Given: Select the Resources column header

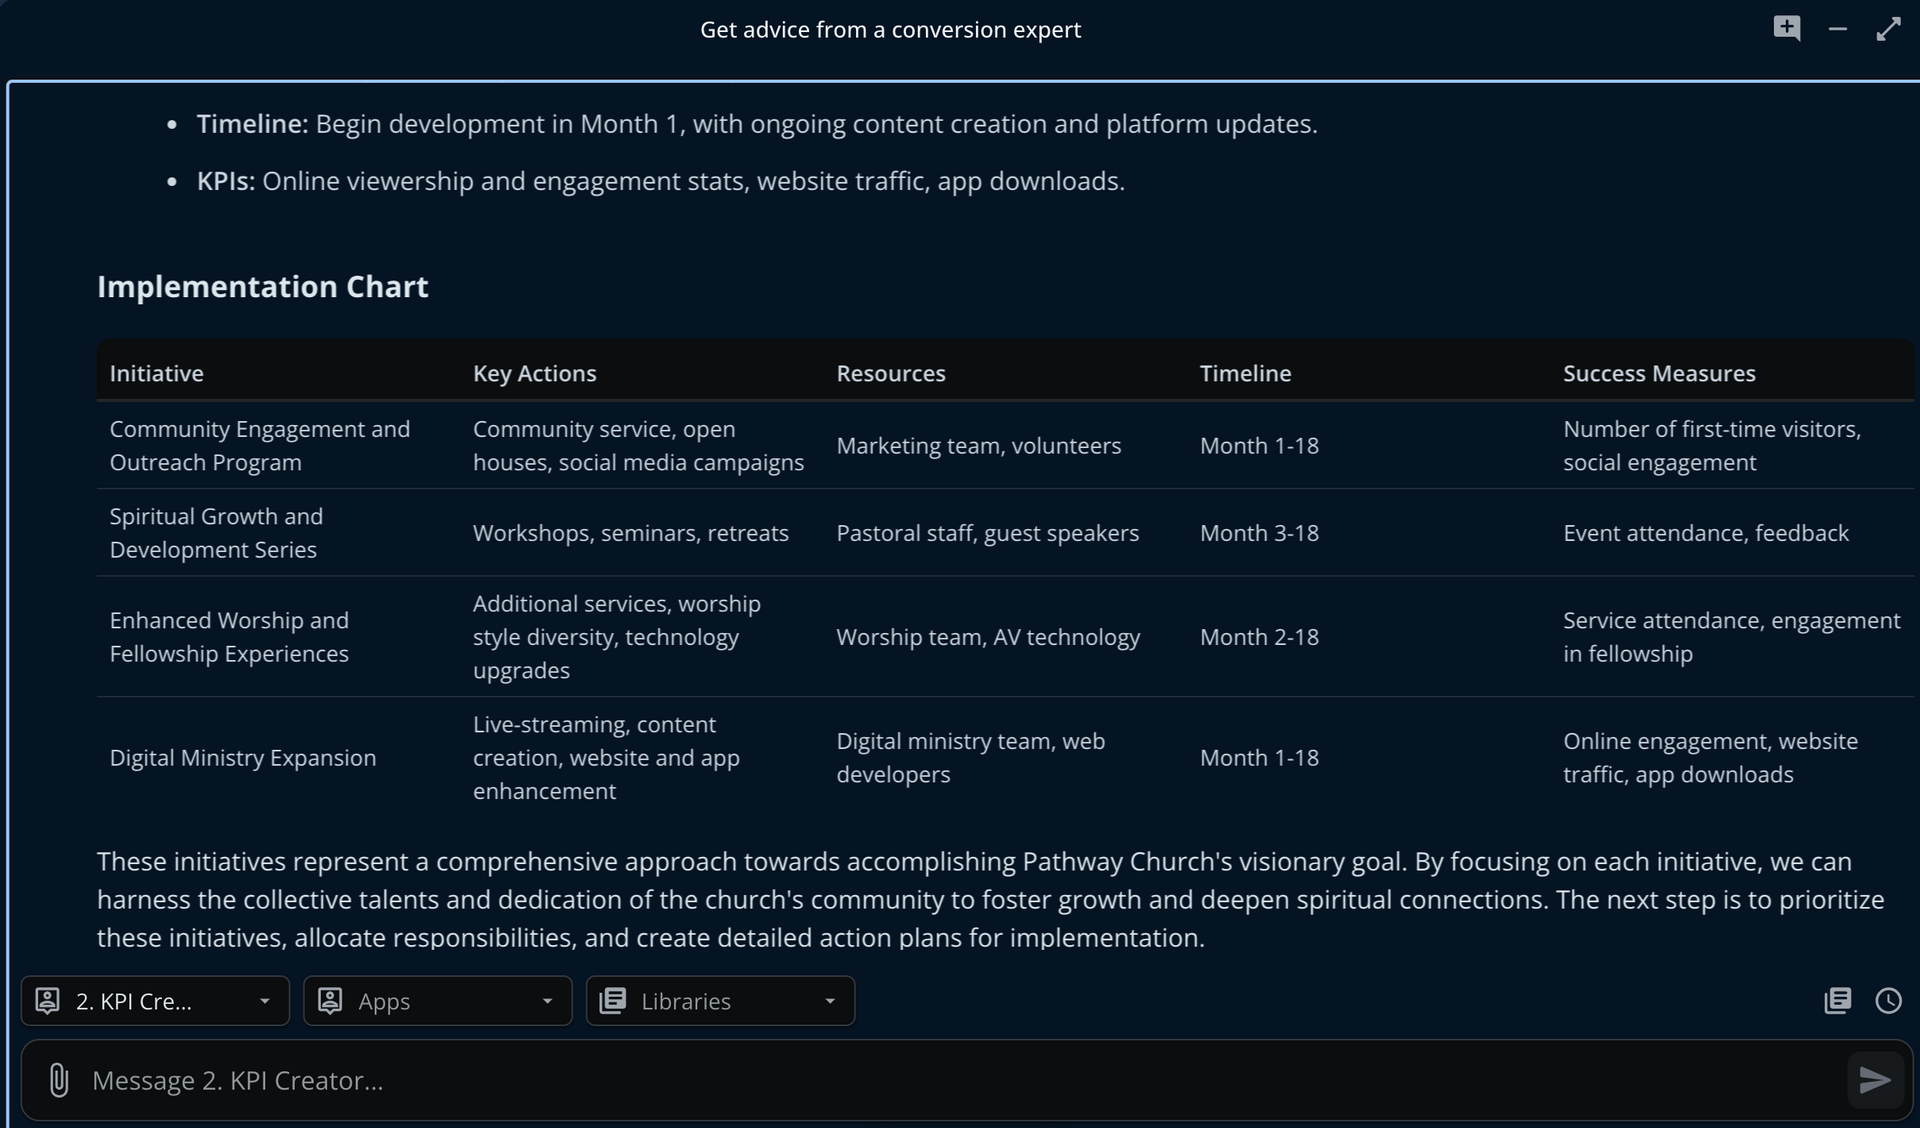Looking at the screenshot, I should tap(890, 373).
